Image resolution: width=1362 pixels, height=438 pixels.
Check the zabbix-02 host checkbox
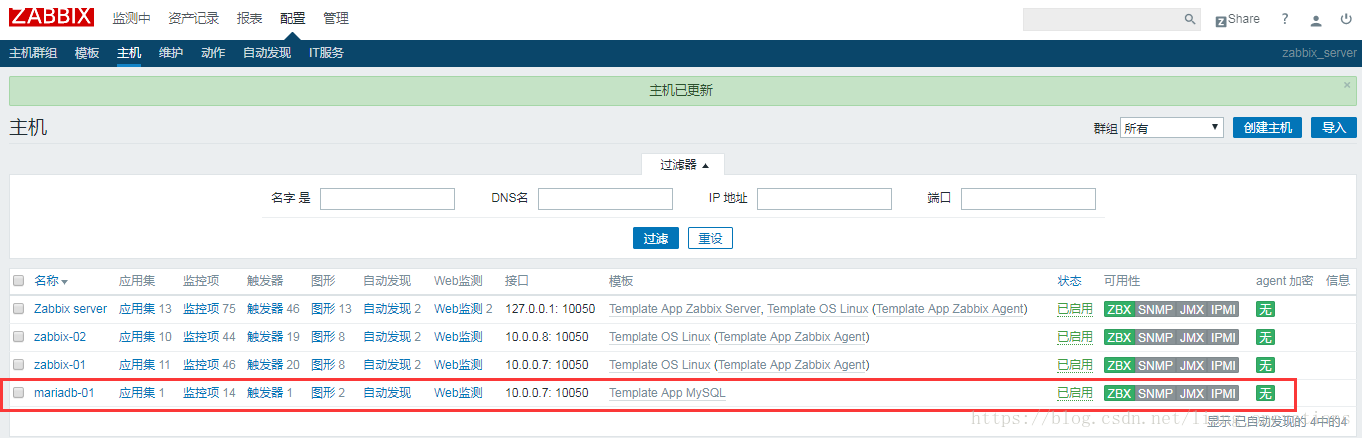[19, 337]
